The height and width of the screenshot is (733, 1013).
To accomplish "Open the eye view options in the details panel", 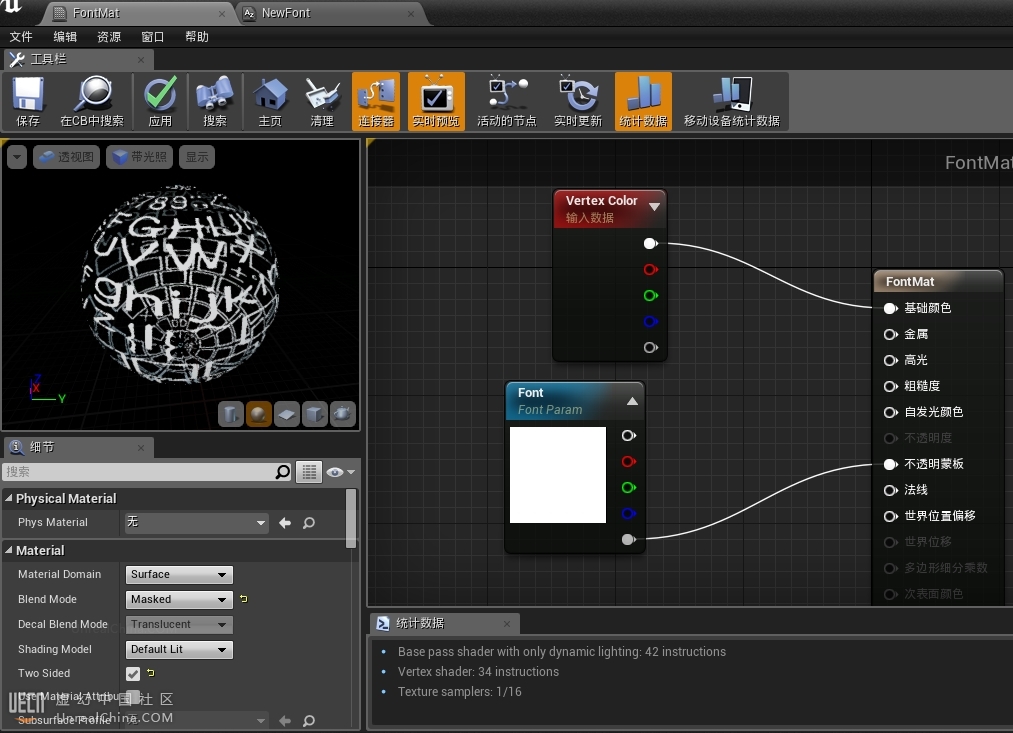I will point(340,472).
